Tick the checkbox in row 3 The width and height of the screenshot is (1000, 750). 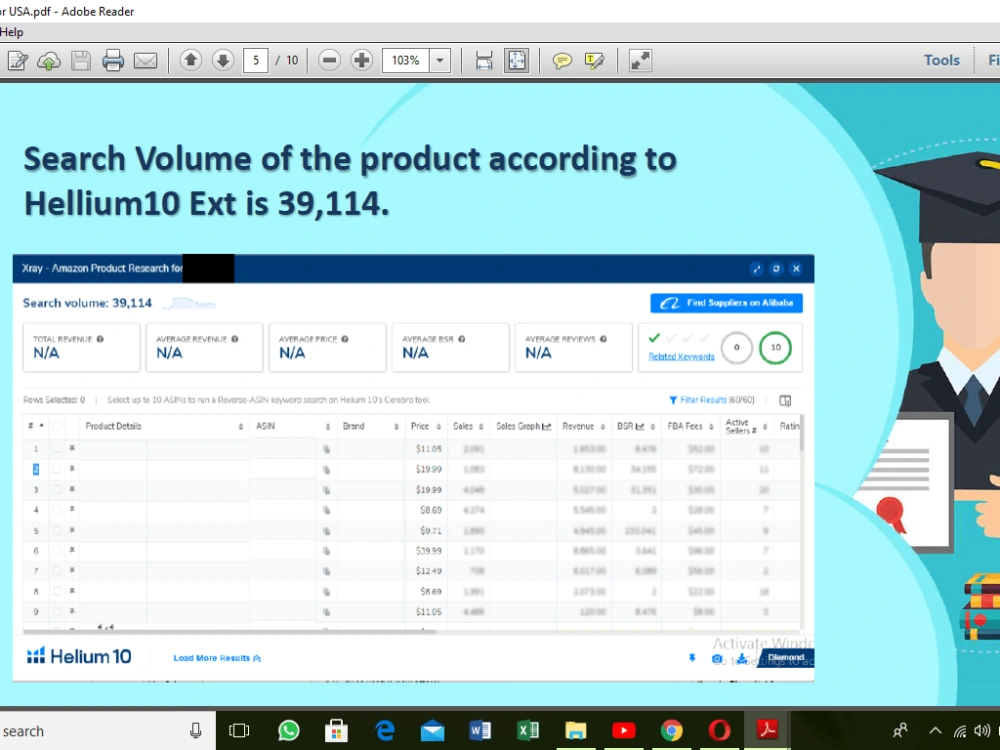point(57,490)
